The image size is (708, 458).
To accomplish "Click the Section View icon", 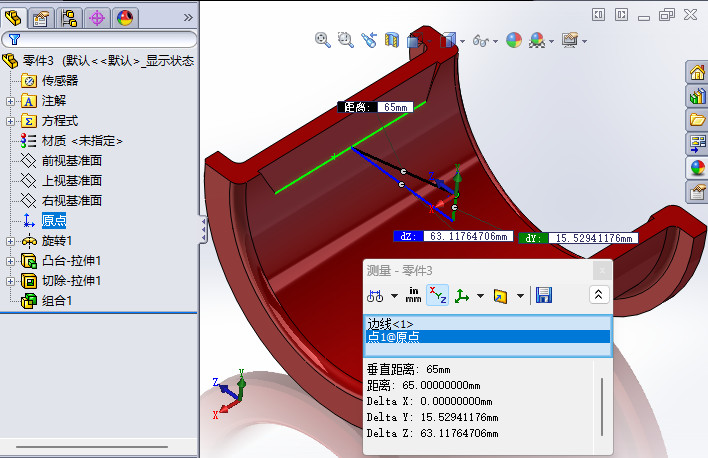I will tap(392, 40).
